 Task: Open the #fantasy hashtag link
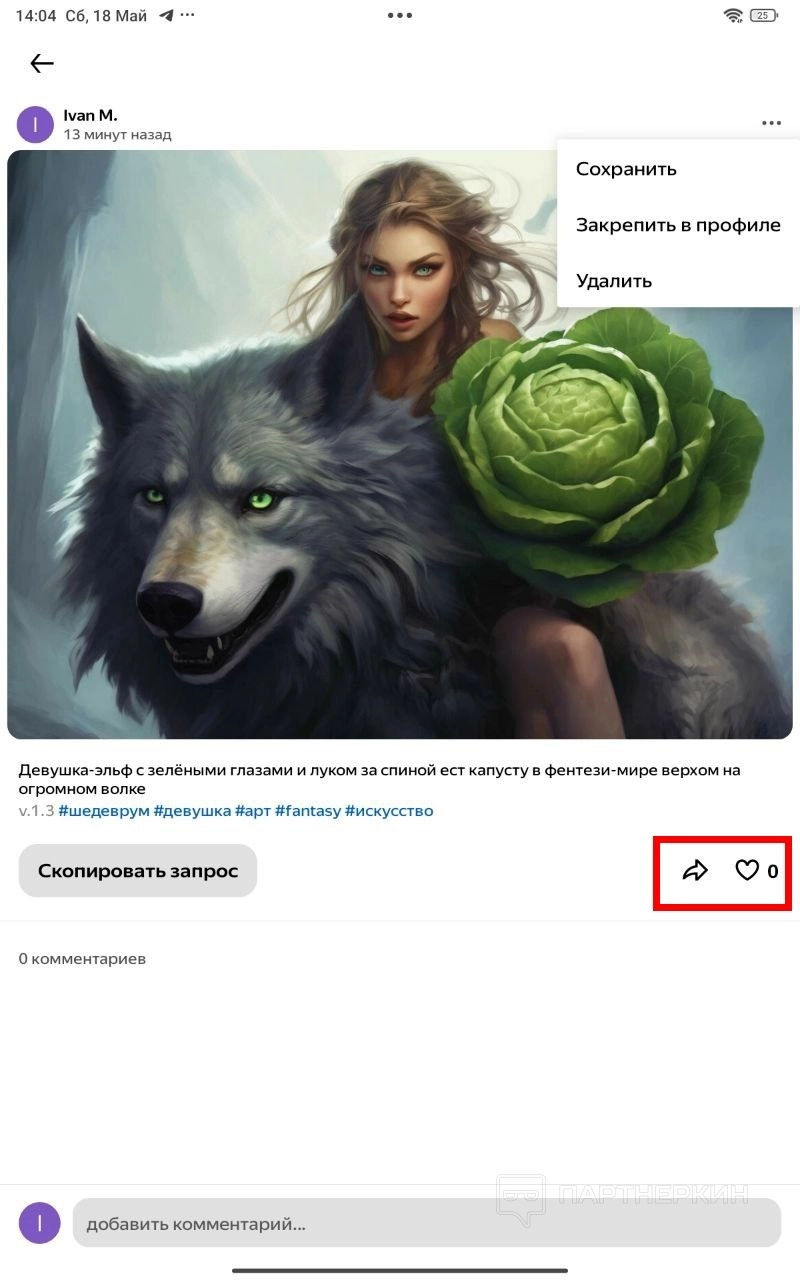[307, 811]
